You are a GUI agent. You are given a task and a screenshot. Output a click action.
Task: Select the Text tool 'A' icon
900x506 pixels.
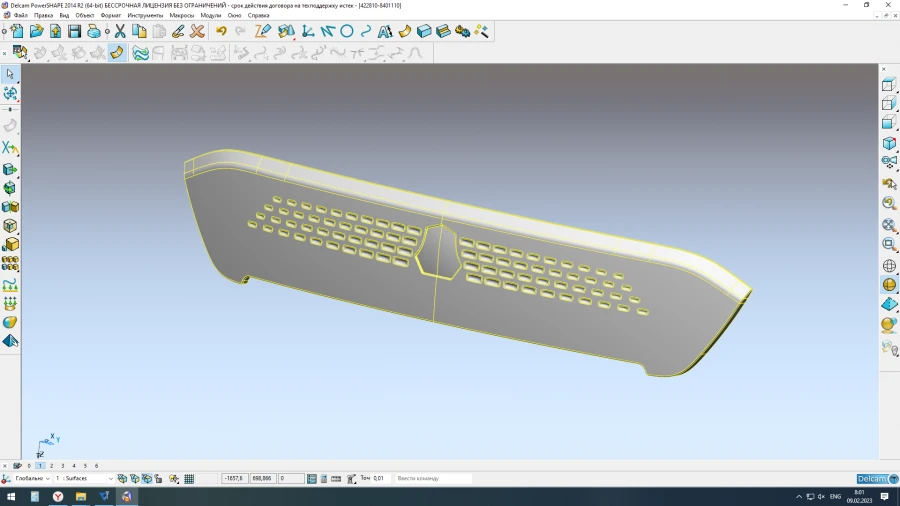(384, 32)
